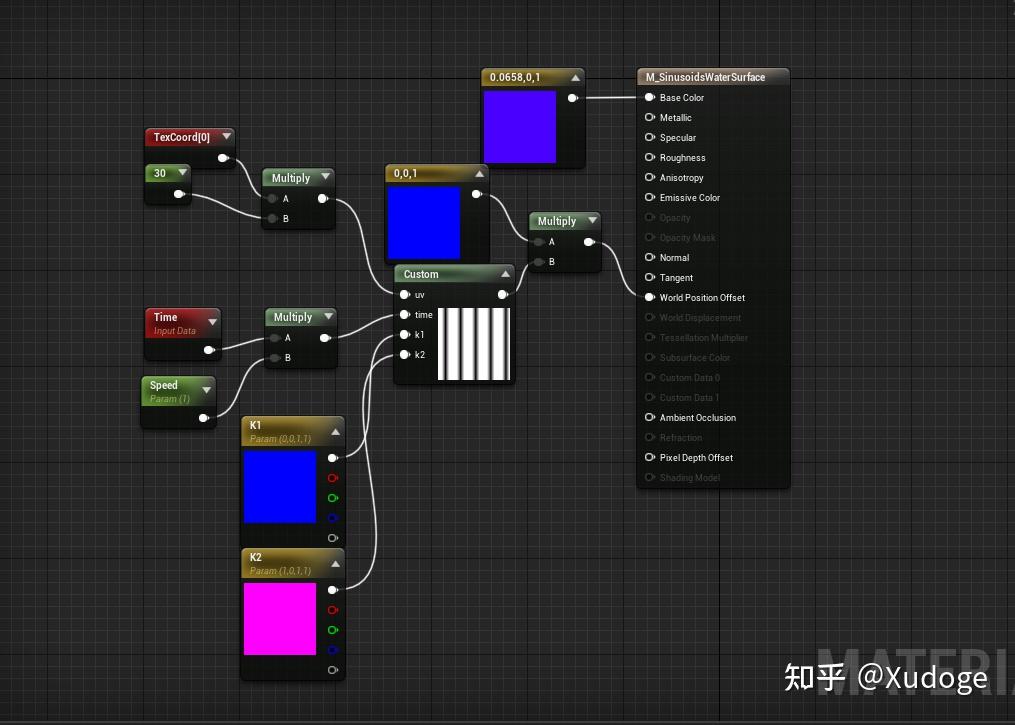Click the uv input pin on Custom node
Screen dimensions: 1015x725
404,294
